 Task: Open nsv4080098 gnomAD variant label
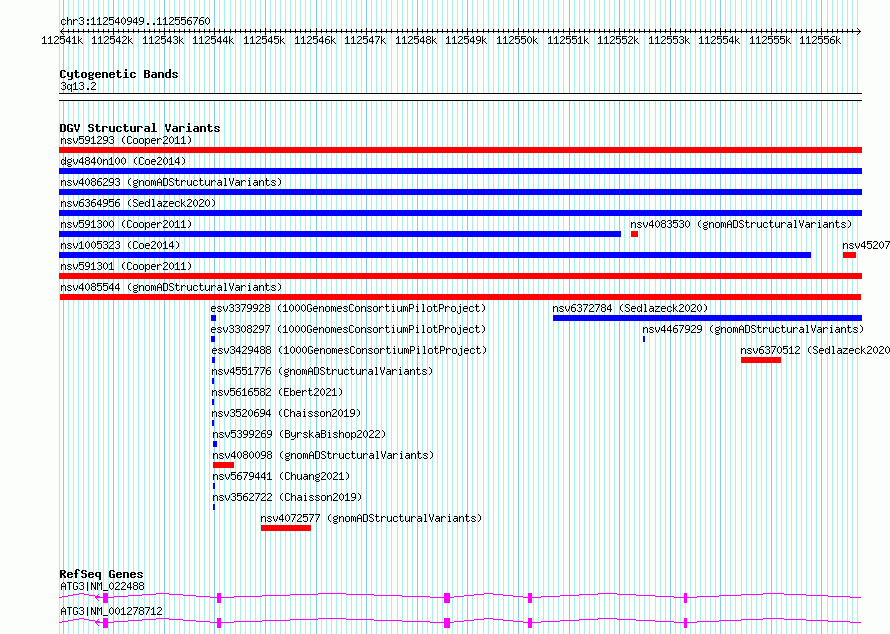click(x=323, y=455)
